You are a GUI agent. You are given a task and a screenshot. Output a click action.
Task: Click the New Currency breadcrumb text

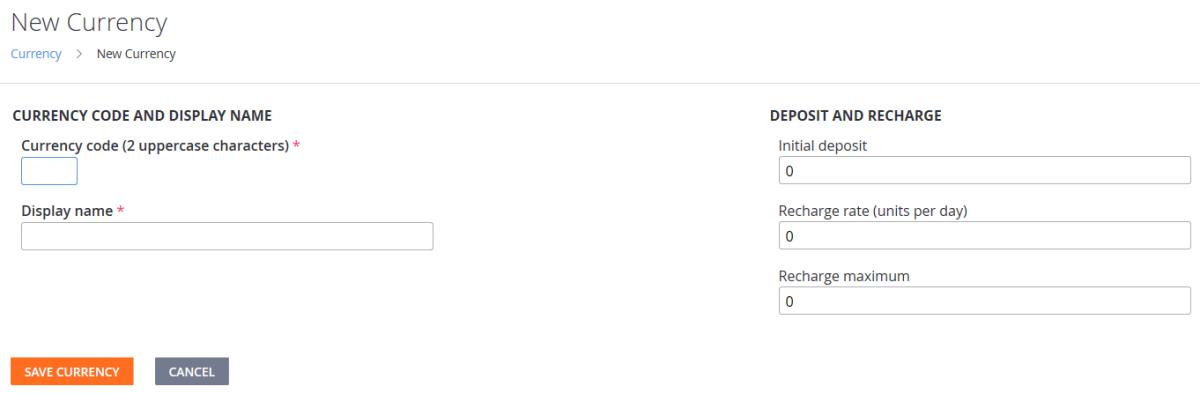click(136, 54)
